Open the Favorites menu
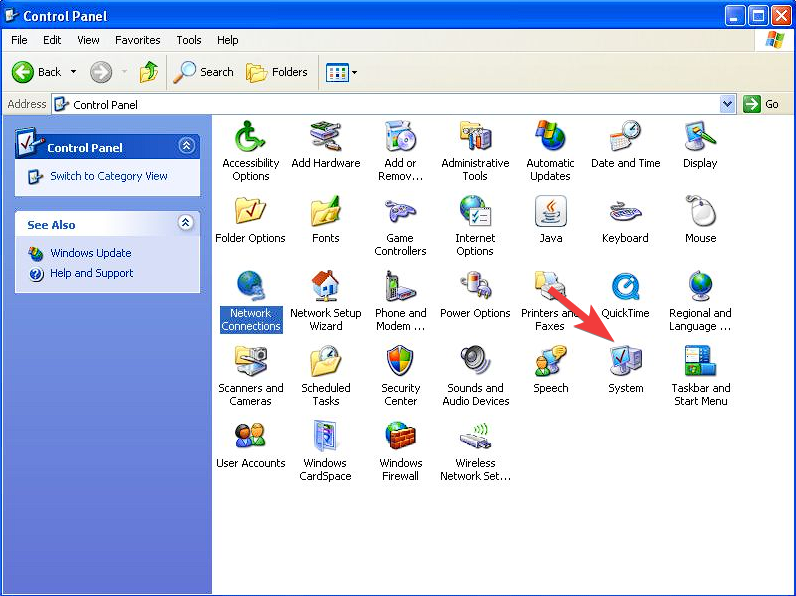The image size is (796, 596). click(x=137, y=40)
